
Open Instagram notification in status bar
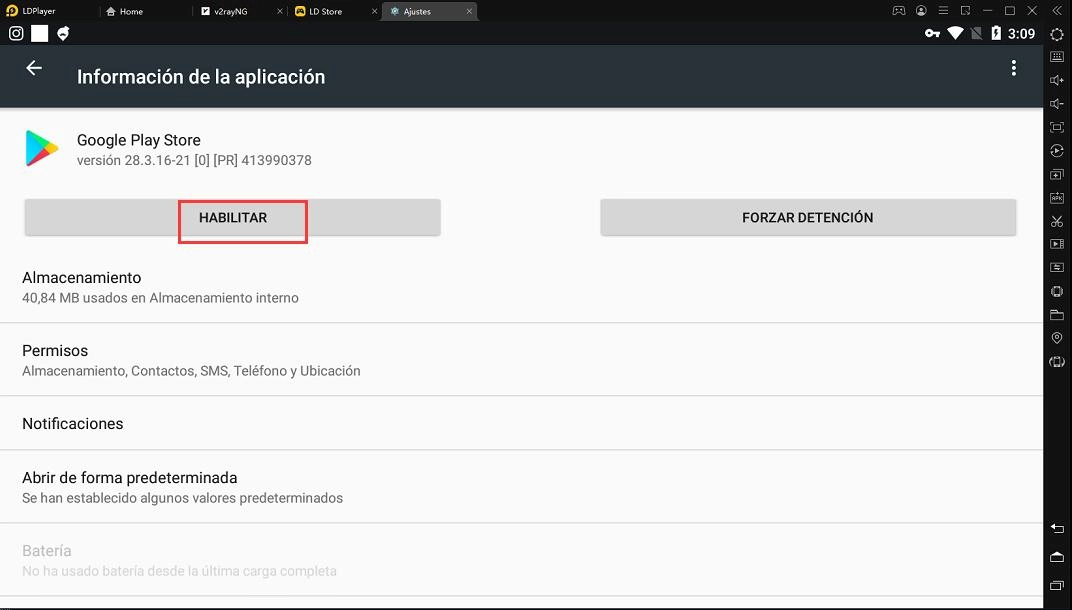[x=16, y=33]
